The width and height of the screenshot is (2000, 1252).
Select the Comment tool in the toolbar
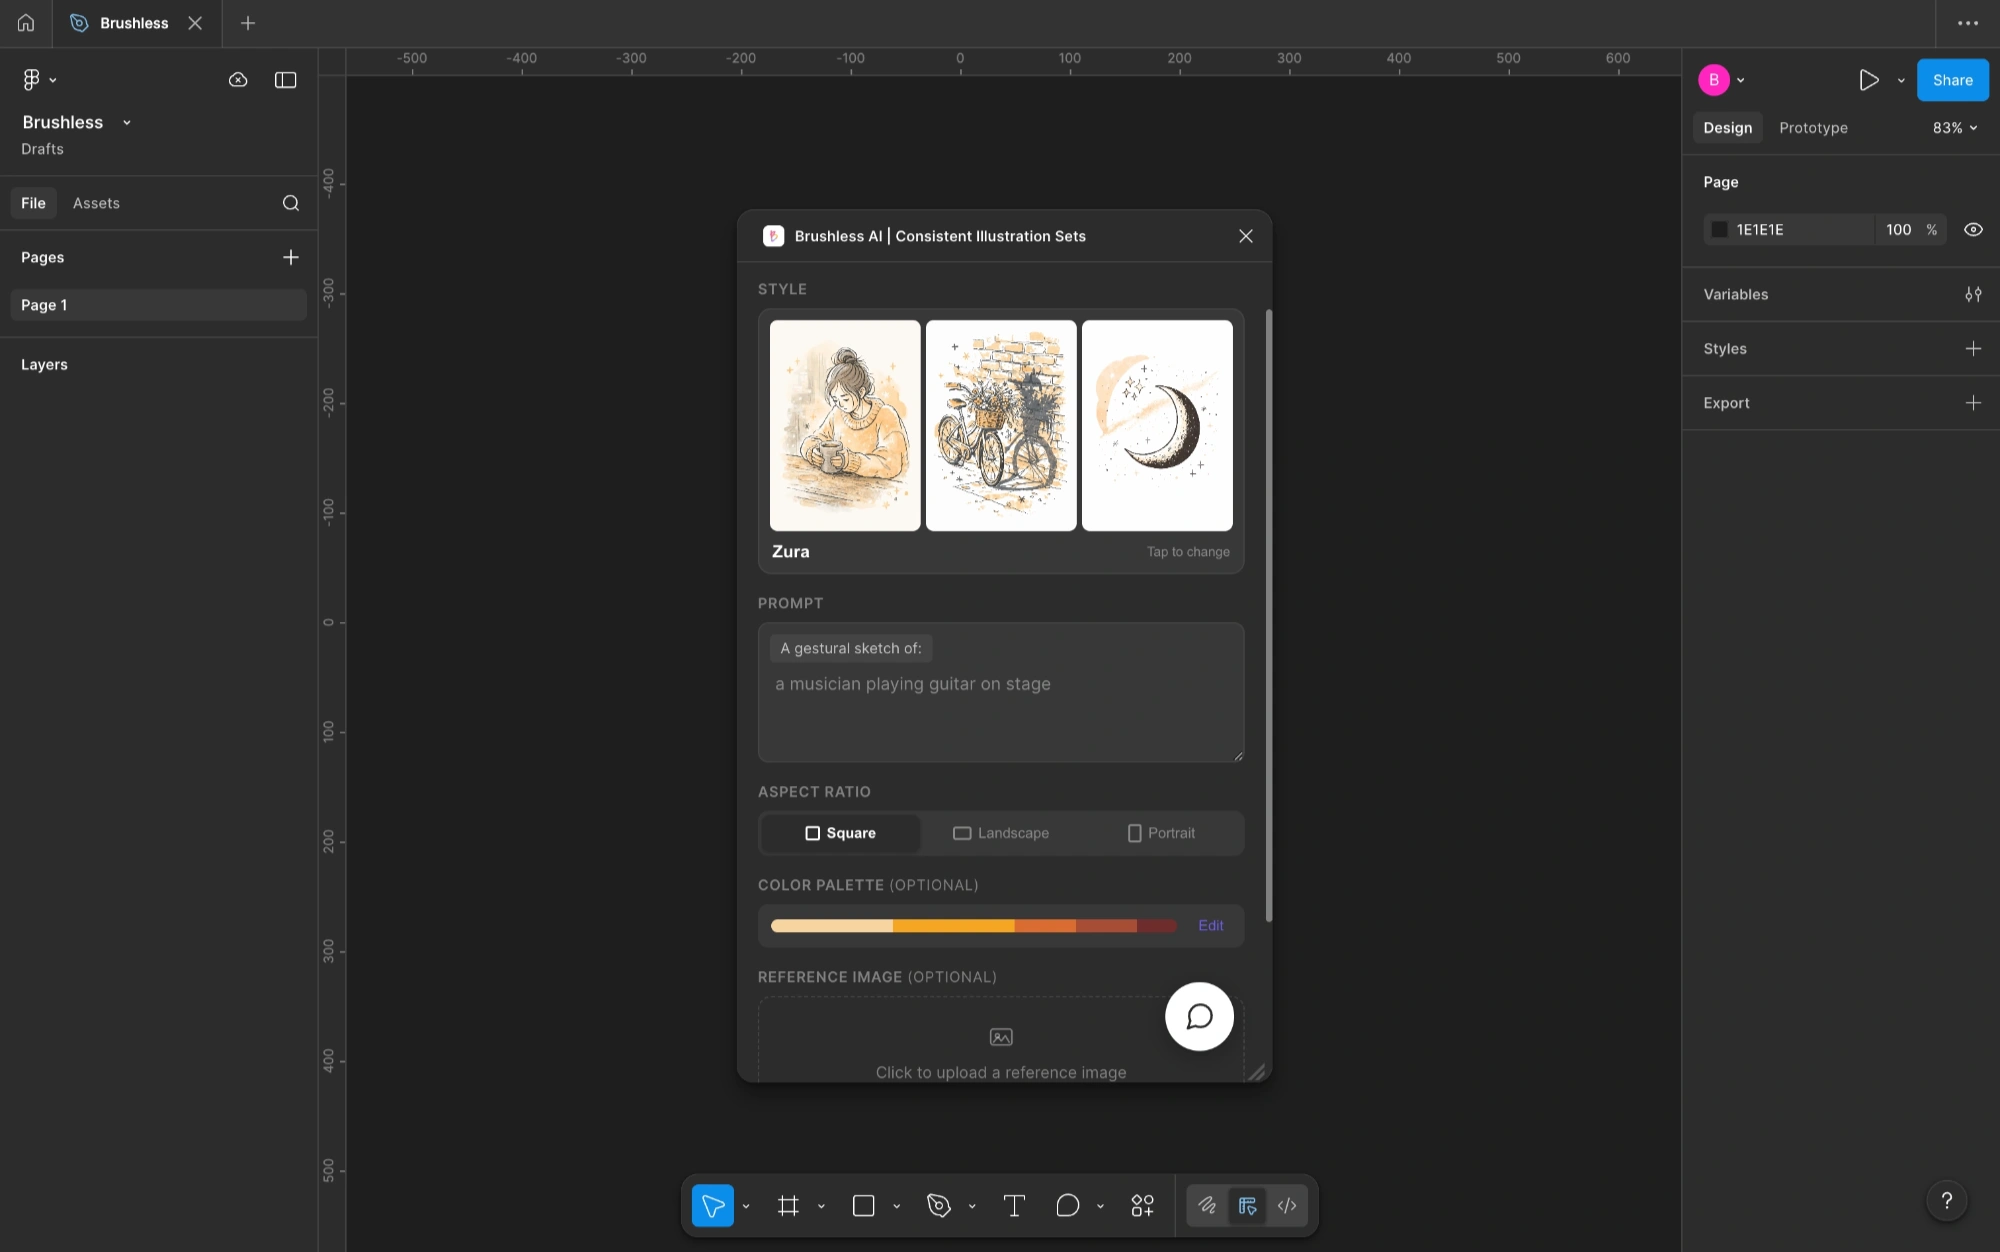(1067, 1205)
